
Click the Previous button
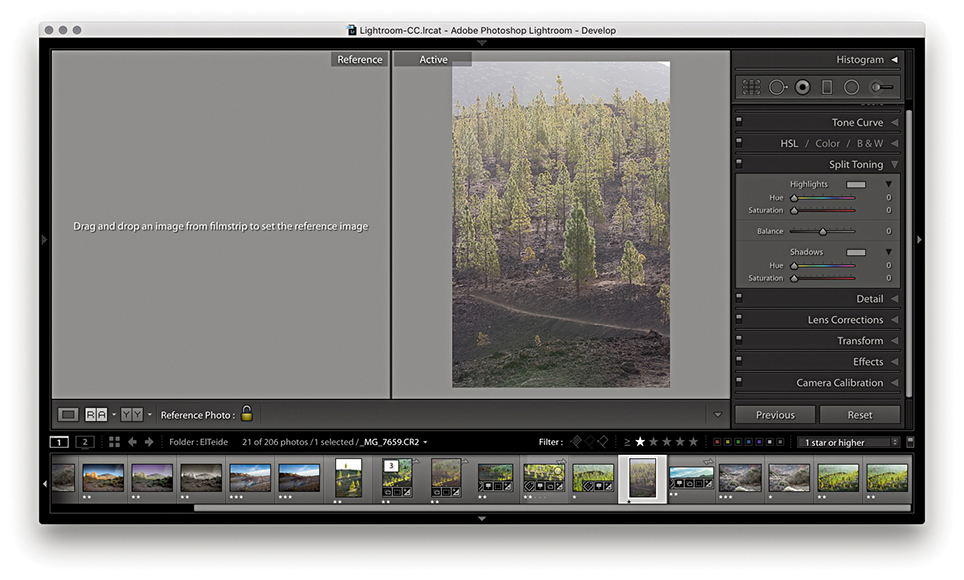[x=775, y=415]
